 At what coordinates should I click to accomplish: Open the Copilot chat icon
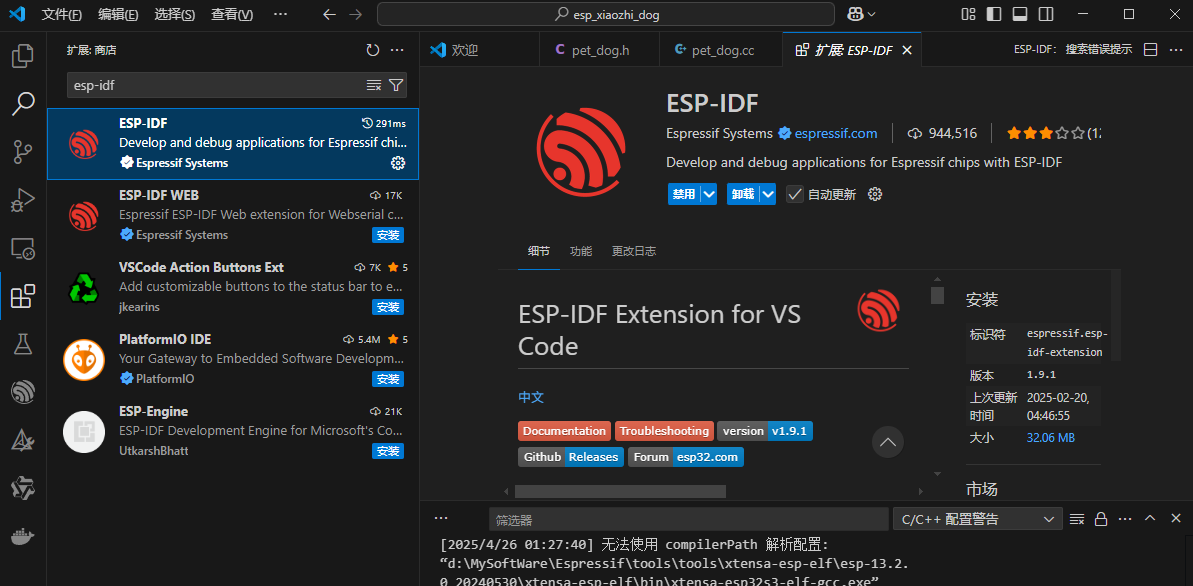(855, 14)
